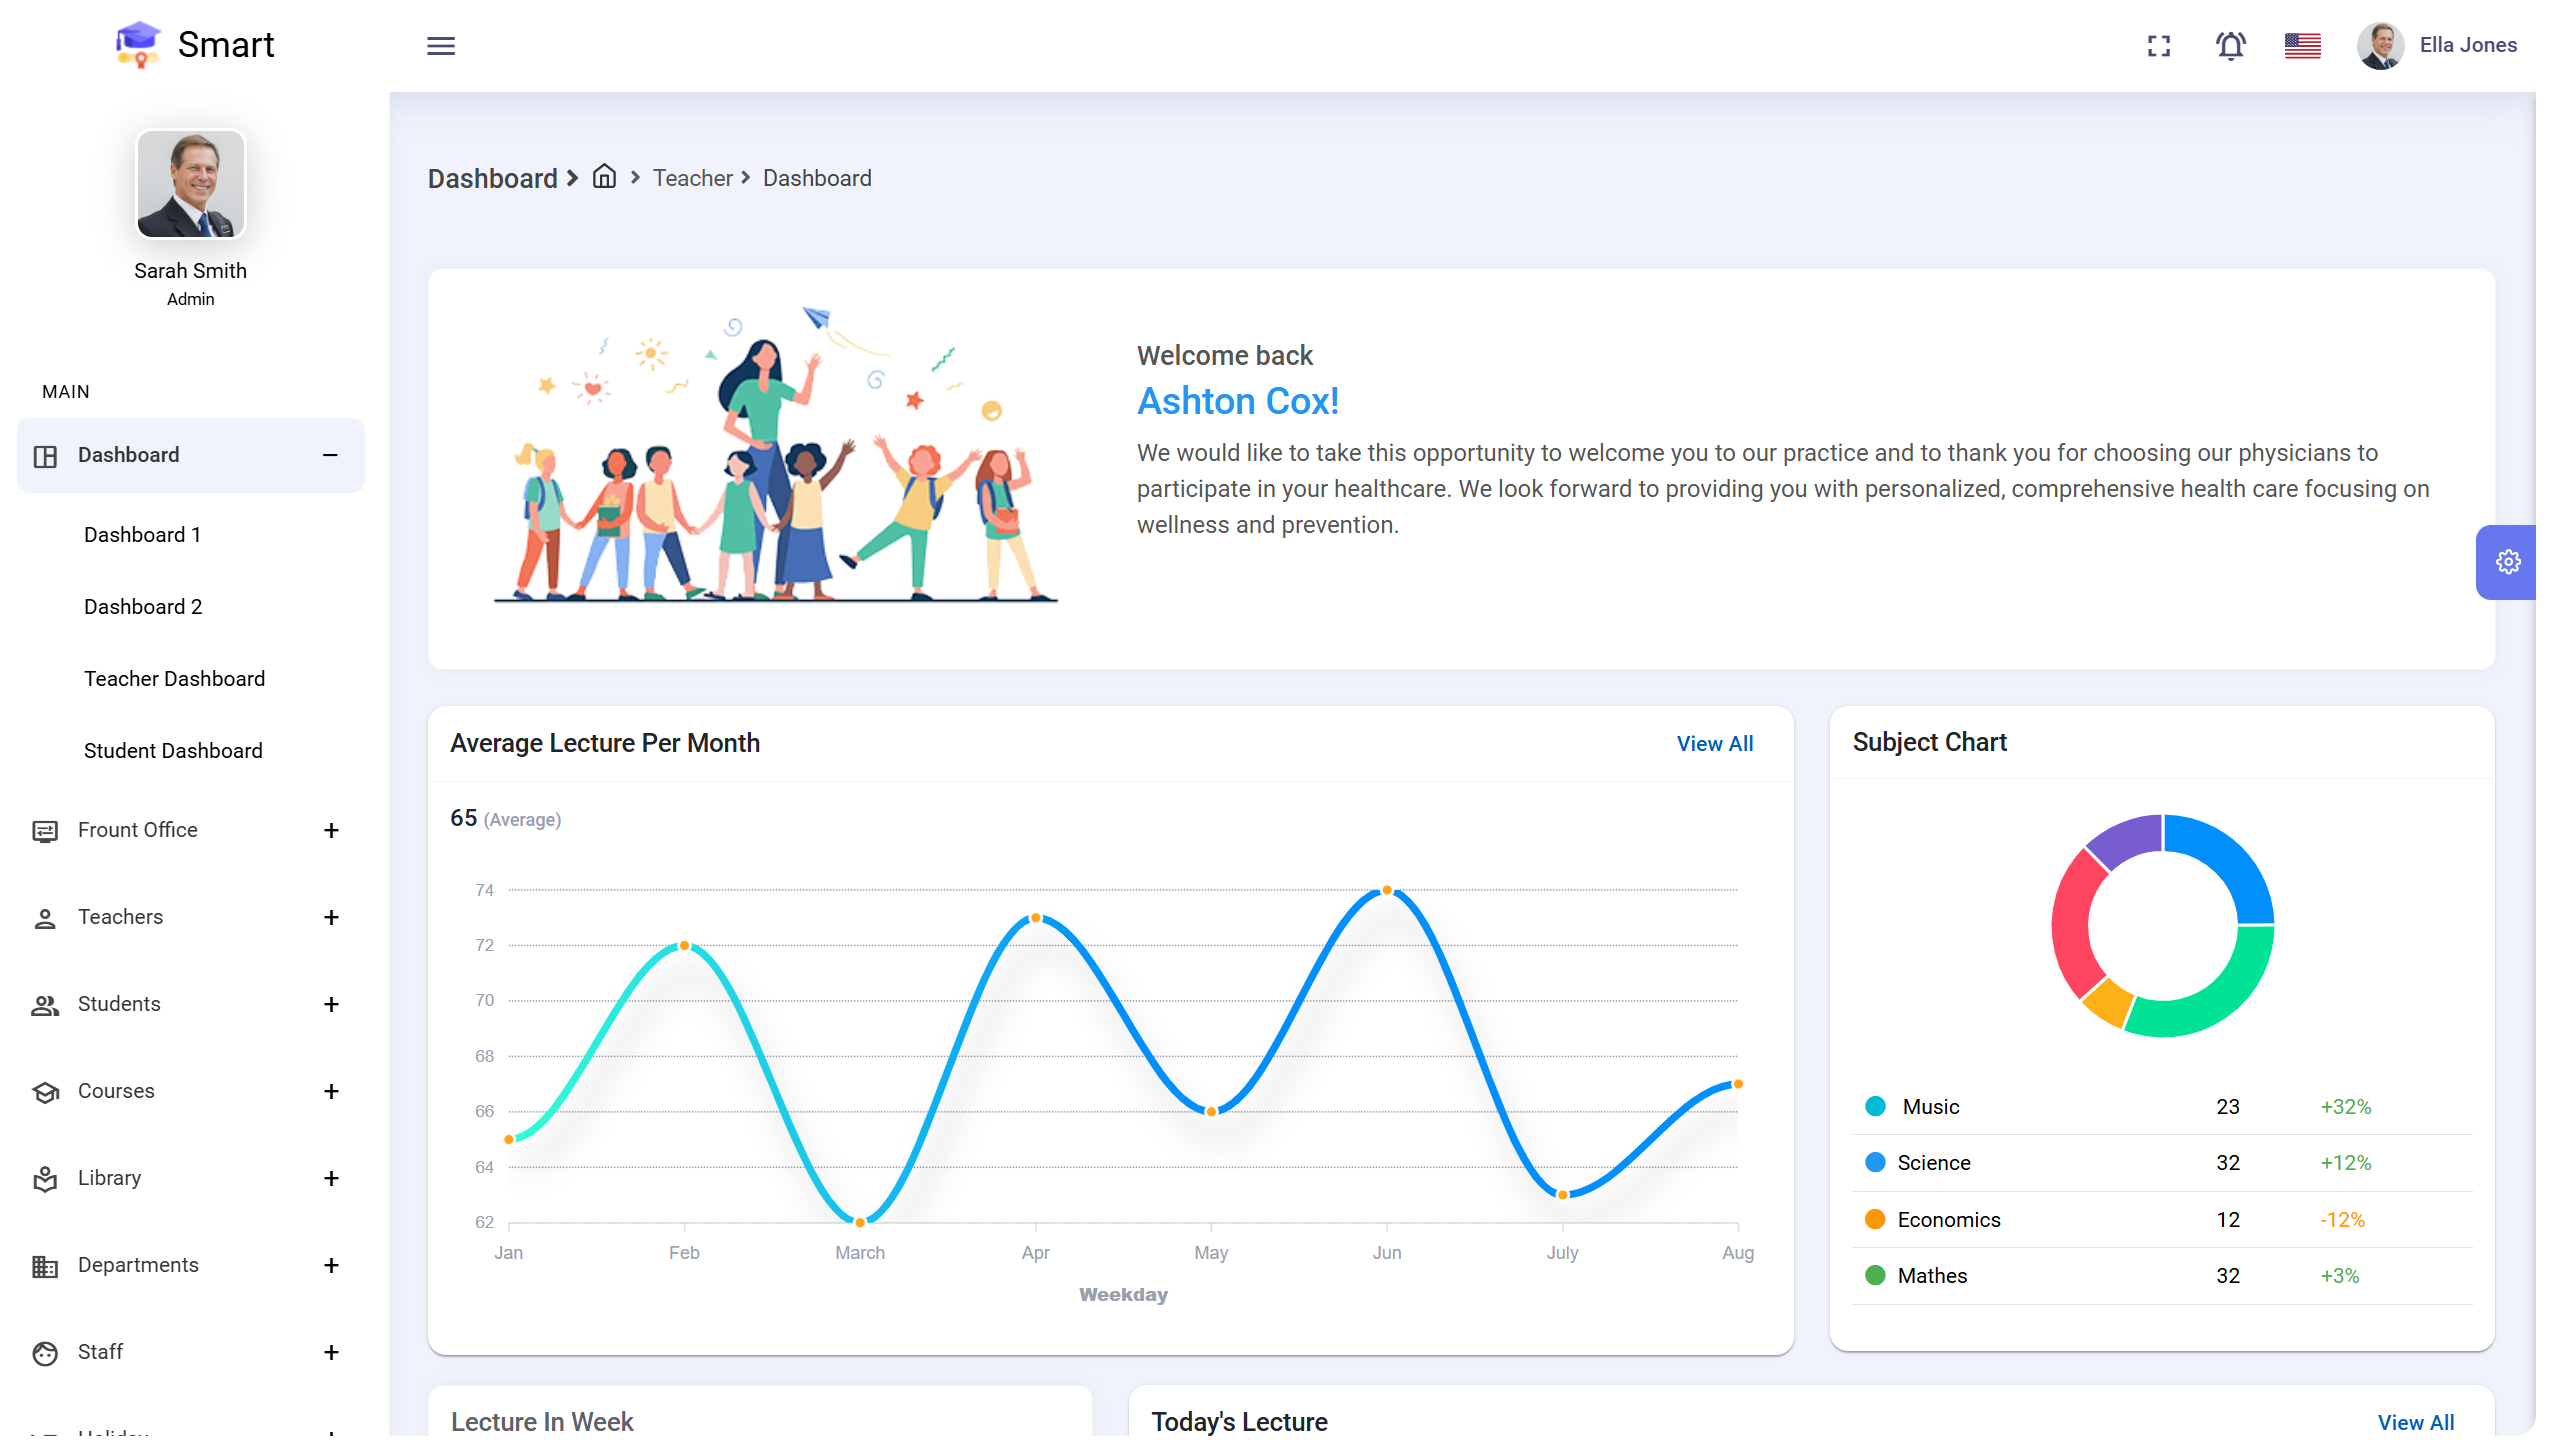Click the US flag language selector
2560x1440 pixels.
point(2302,45)
